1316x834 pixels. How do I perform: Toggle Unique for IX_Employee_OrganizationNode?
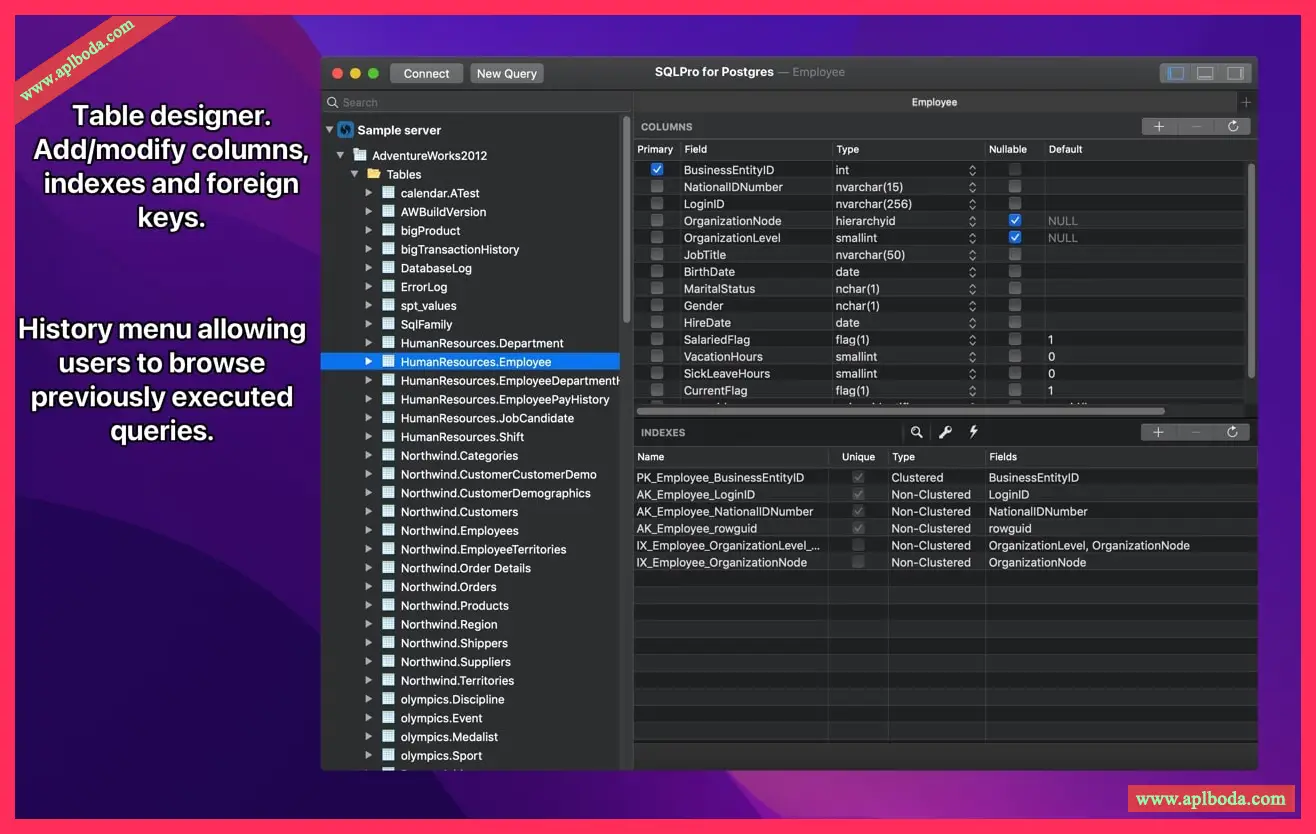tap(858, 562)
